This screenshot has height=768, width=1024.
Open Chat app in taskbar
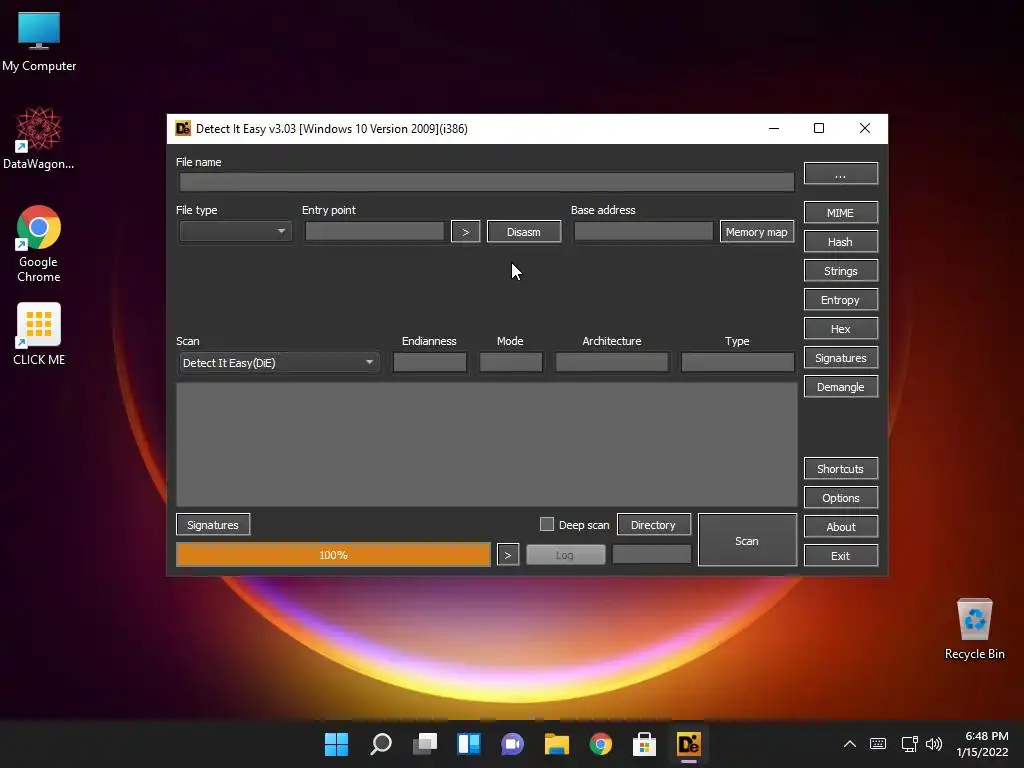(x=513, y=744)
